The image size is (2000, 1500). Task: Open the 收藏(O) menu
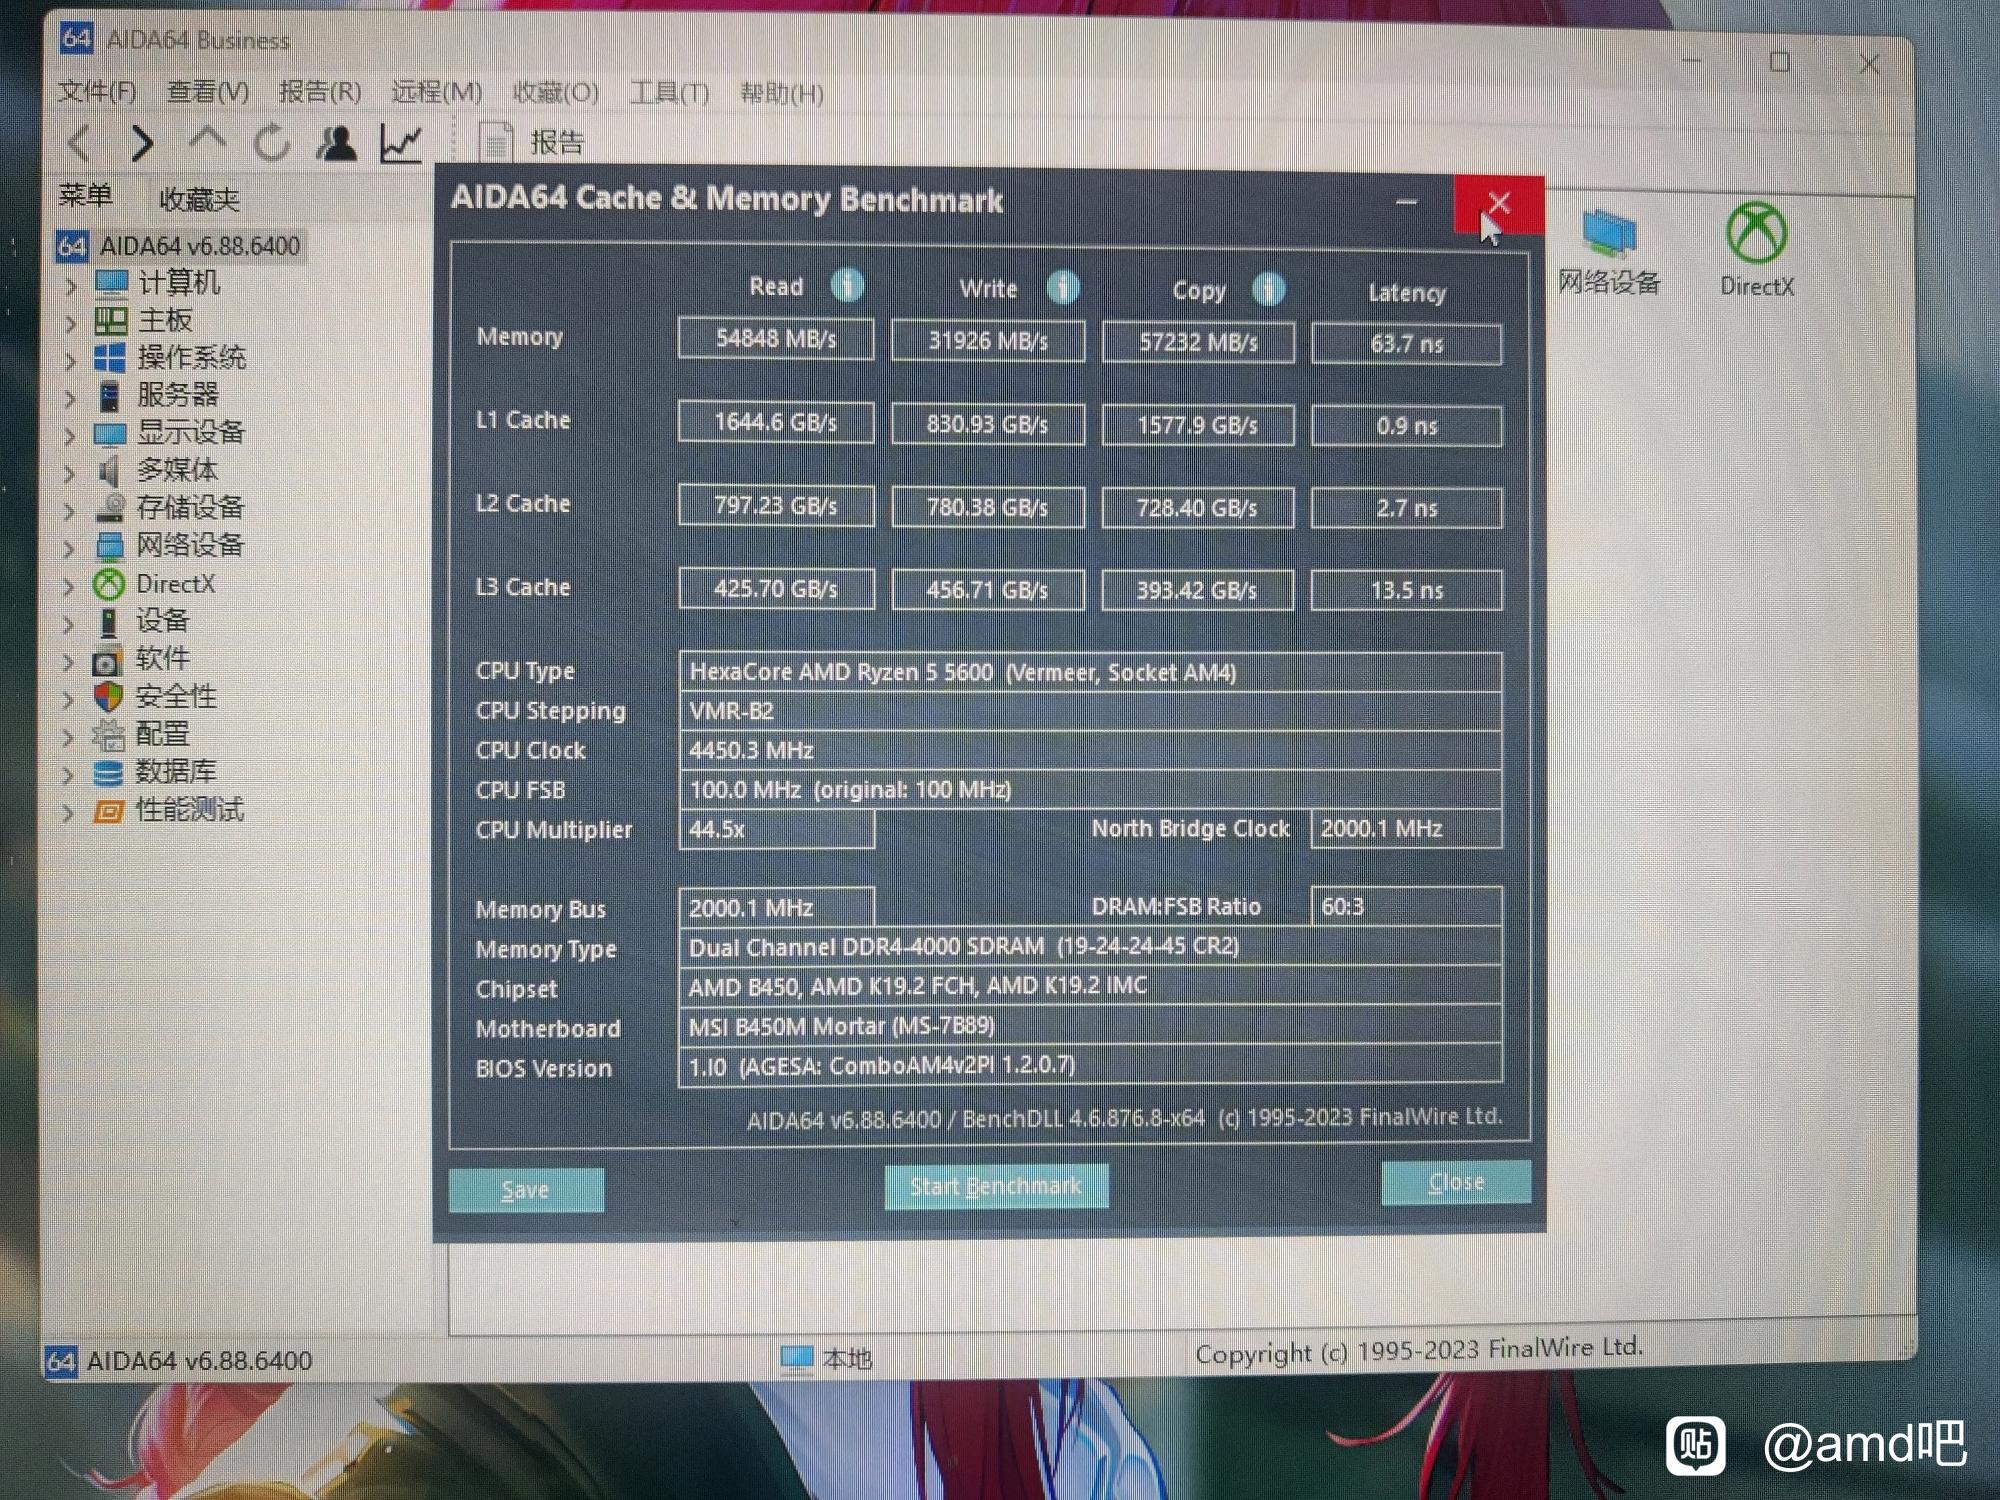[555, 93]
